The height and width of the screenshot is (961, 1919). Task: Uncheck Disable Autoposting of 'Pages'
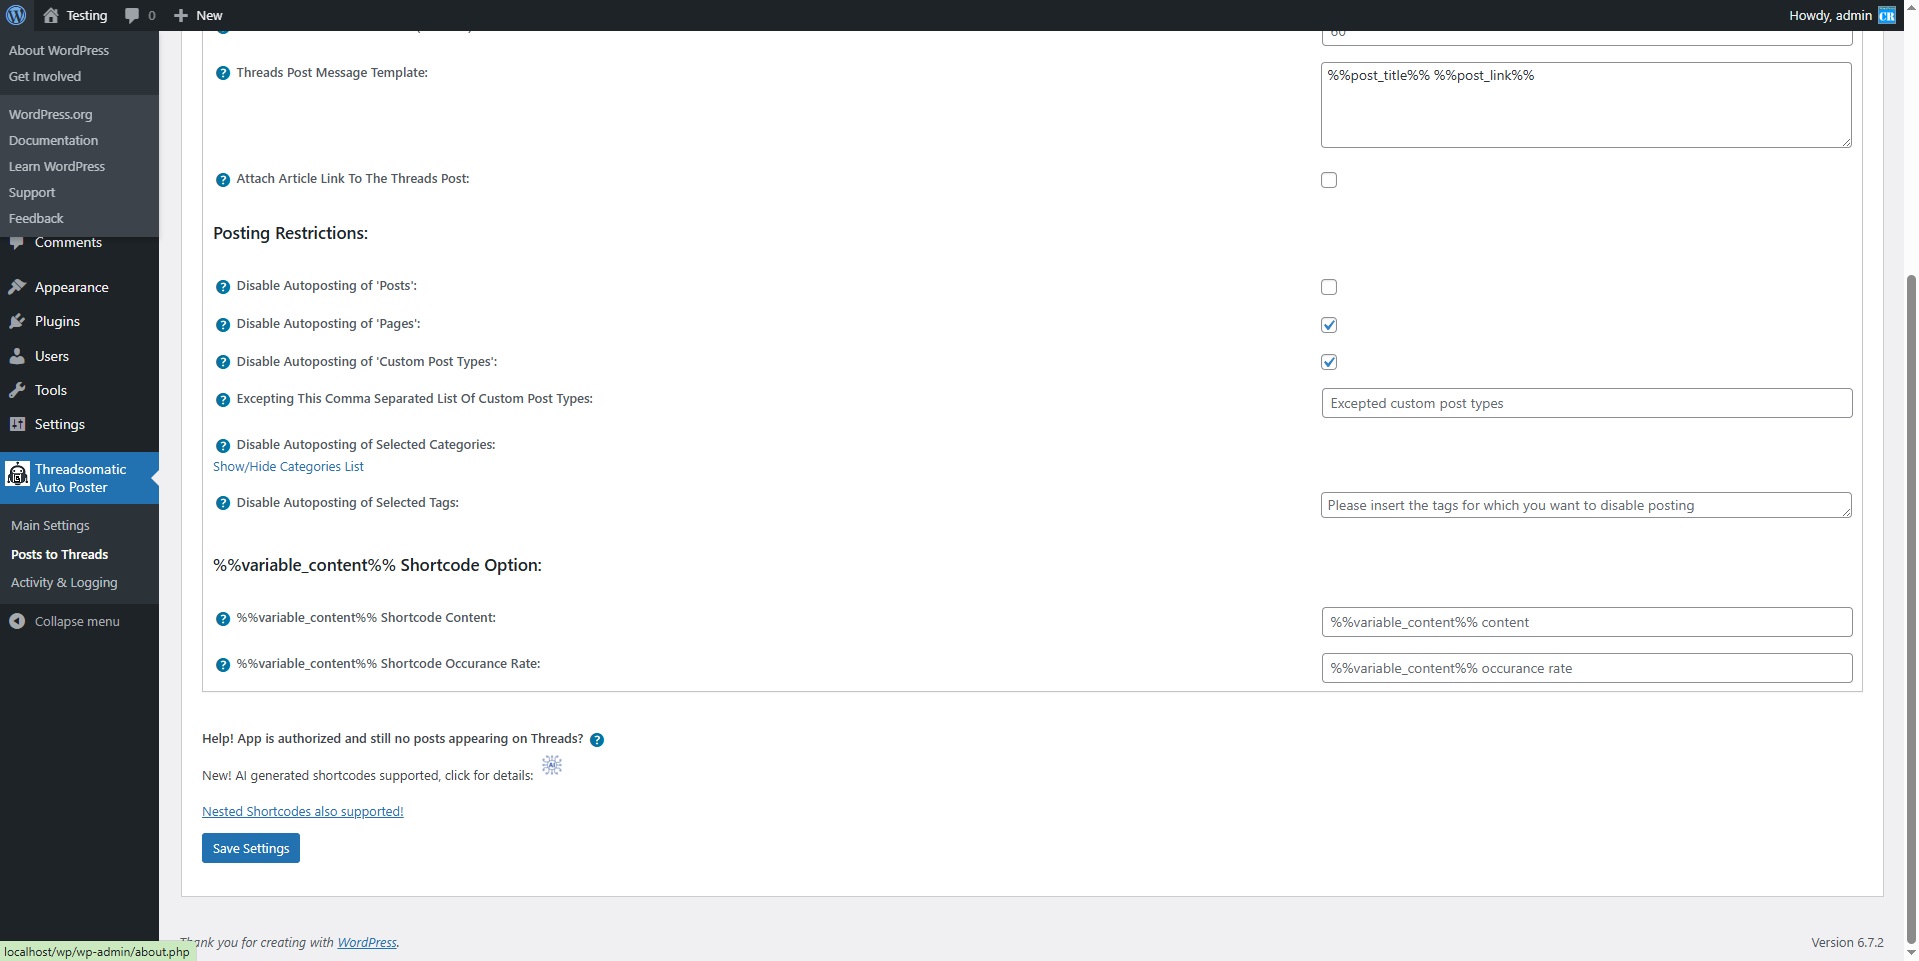tap(1329, 325)
